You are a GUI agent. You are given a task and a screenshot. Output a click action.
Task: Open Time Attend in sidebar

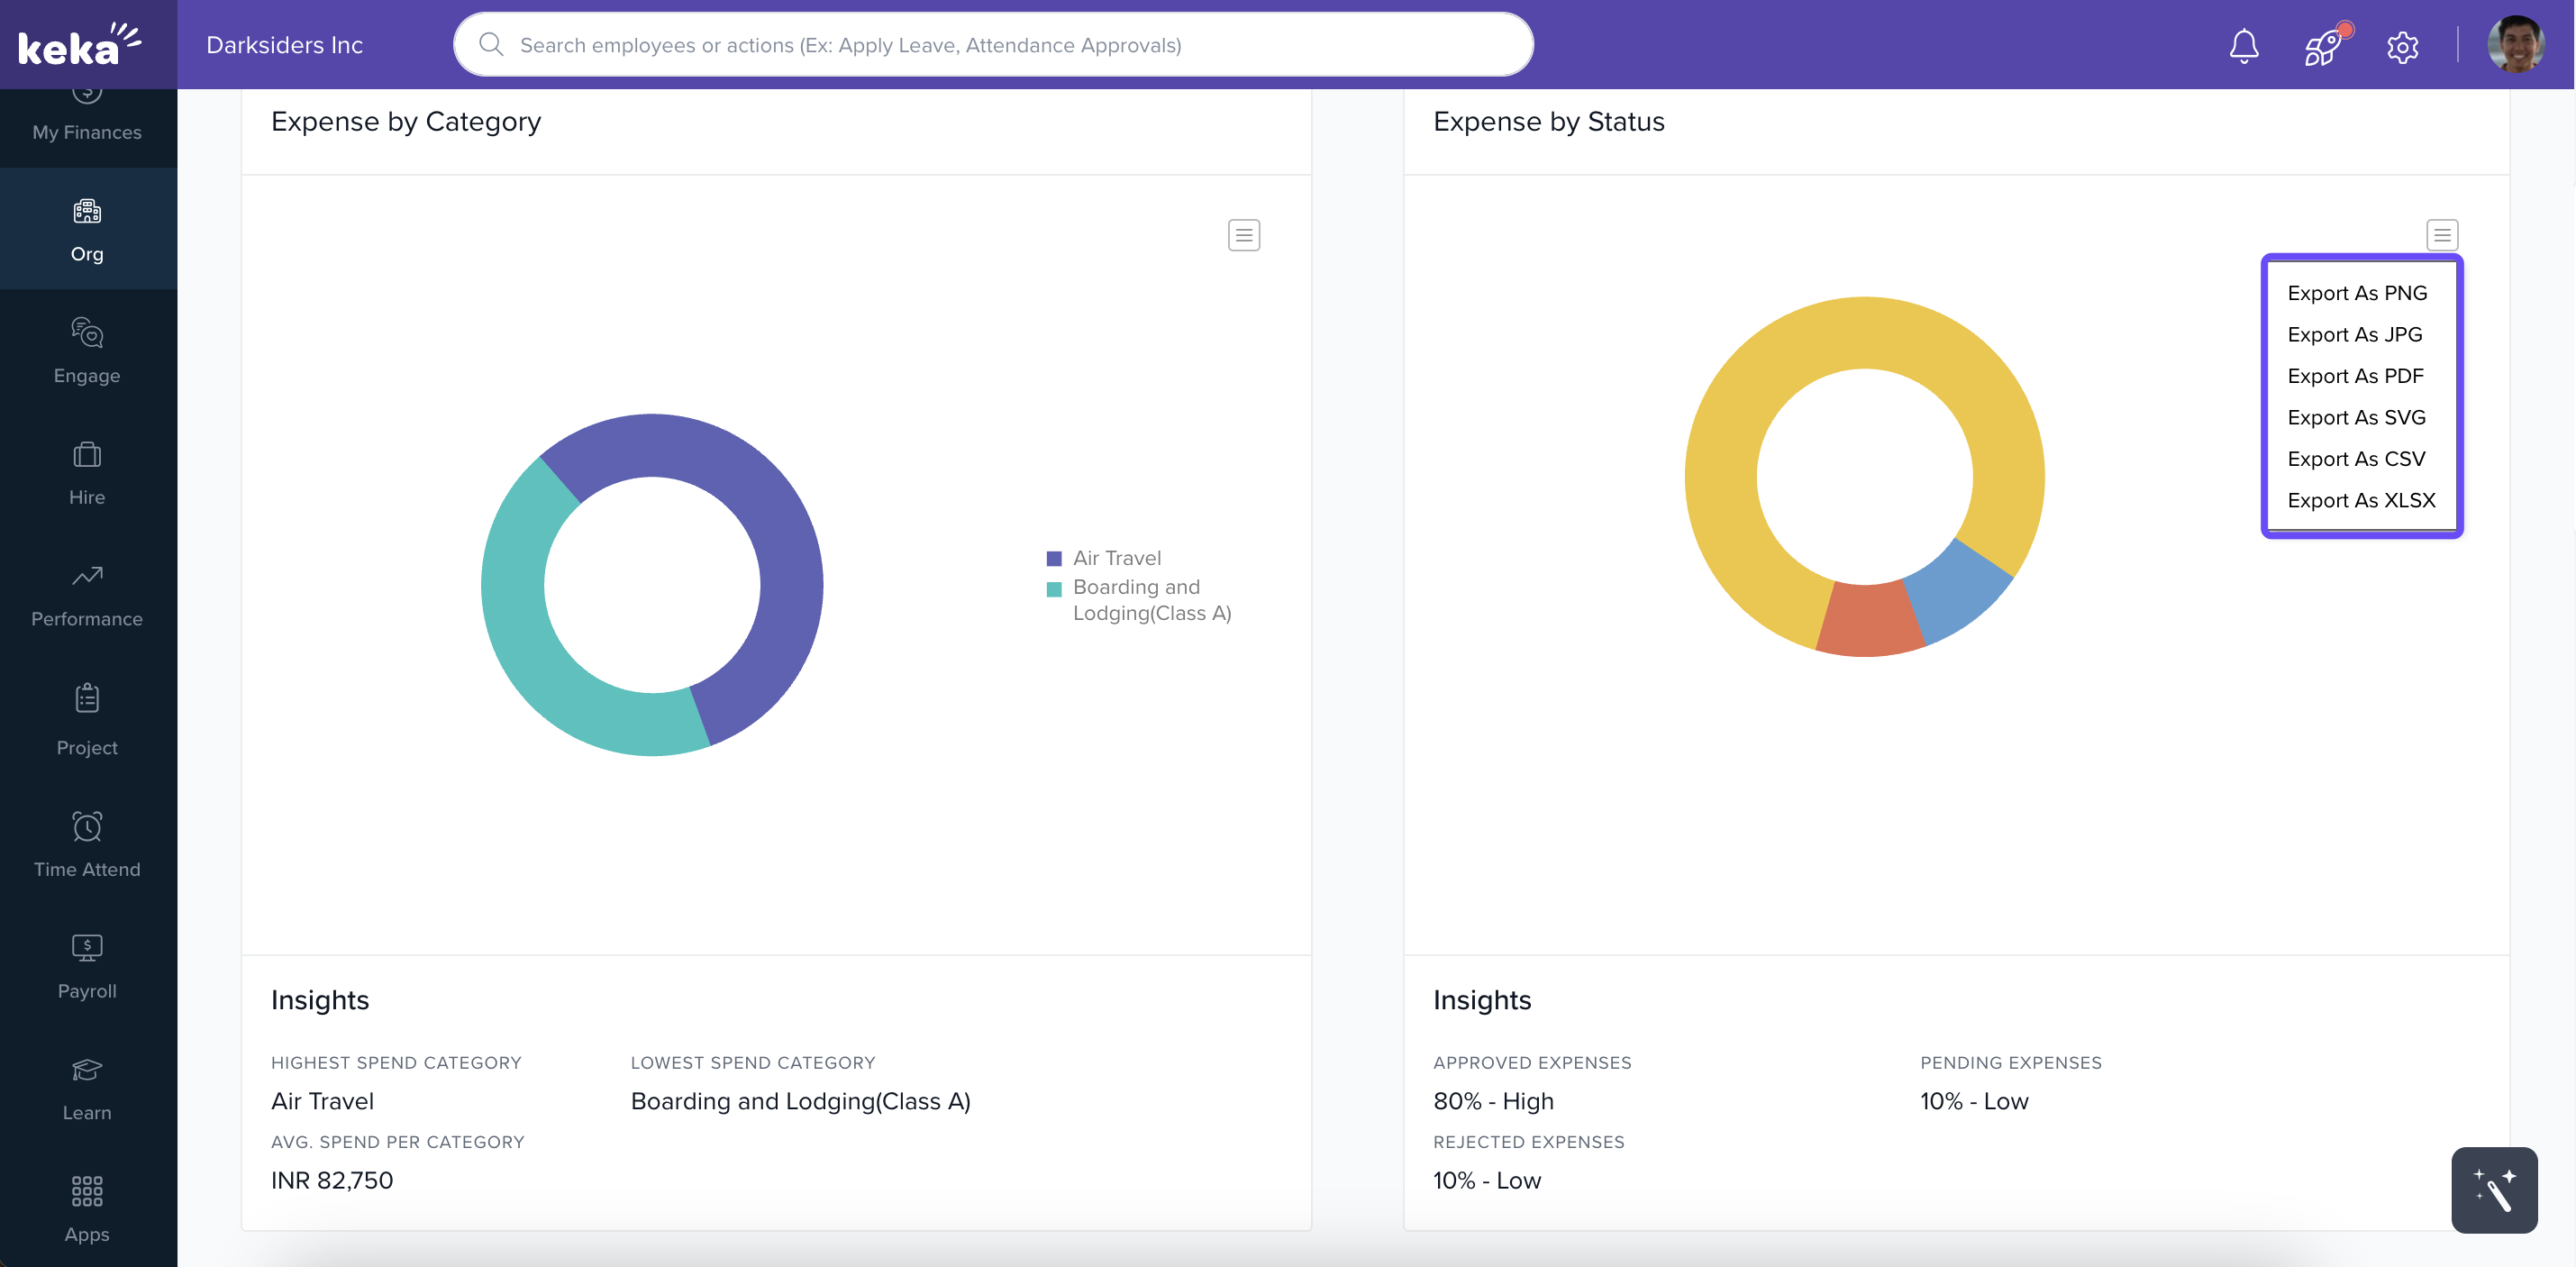(87, 844)
